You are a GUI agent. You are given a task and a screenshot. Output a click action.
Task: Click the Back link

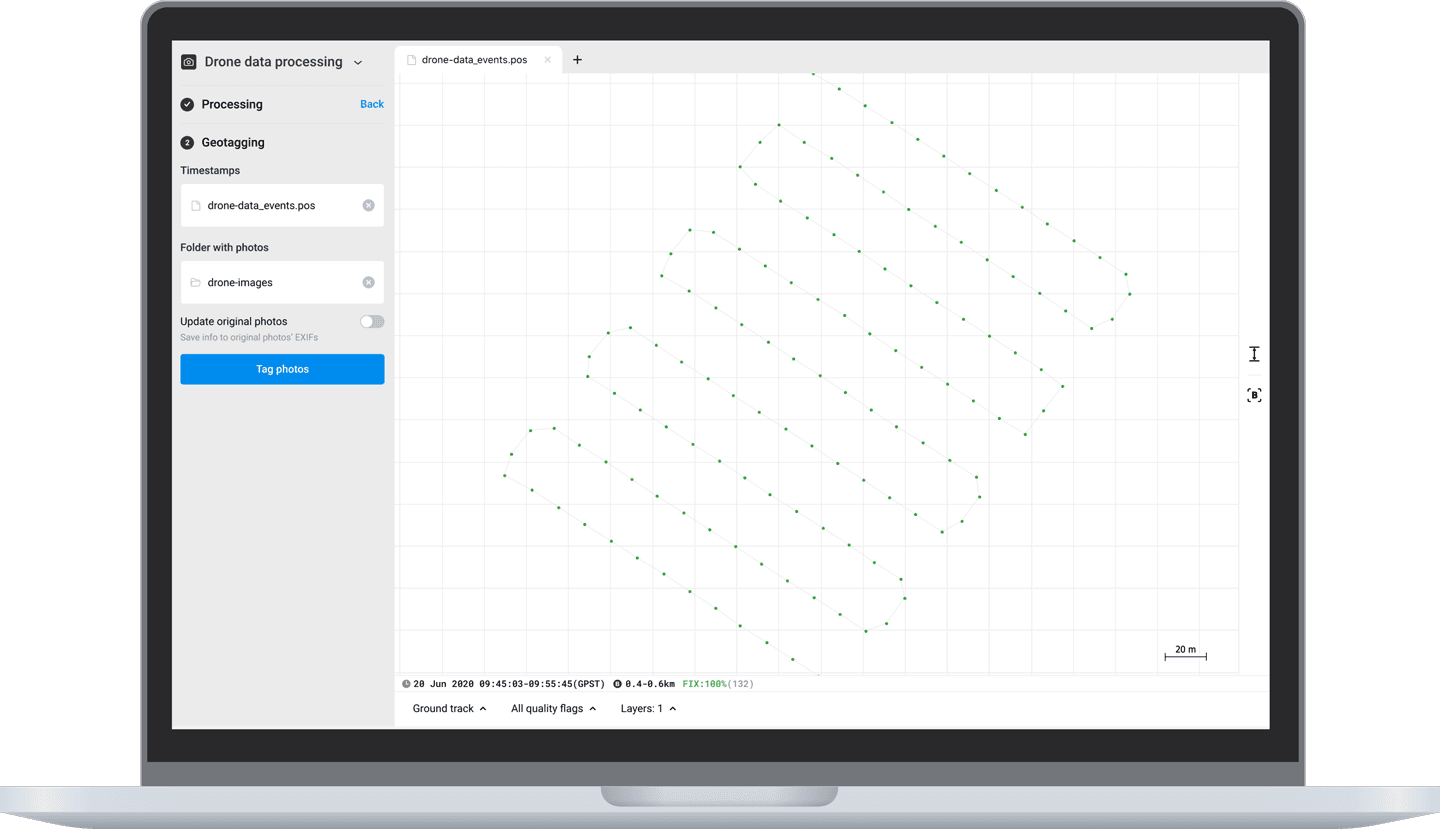point(372,104)
